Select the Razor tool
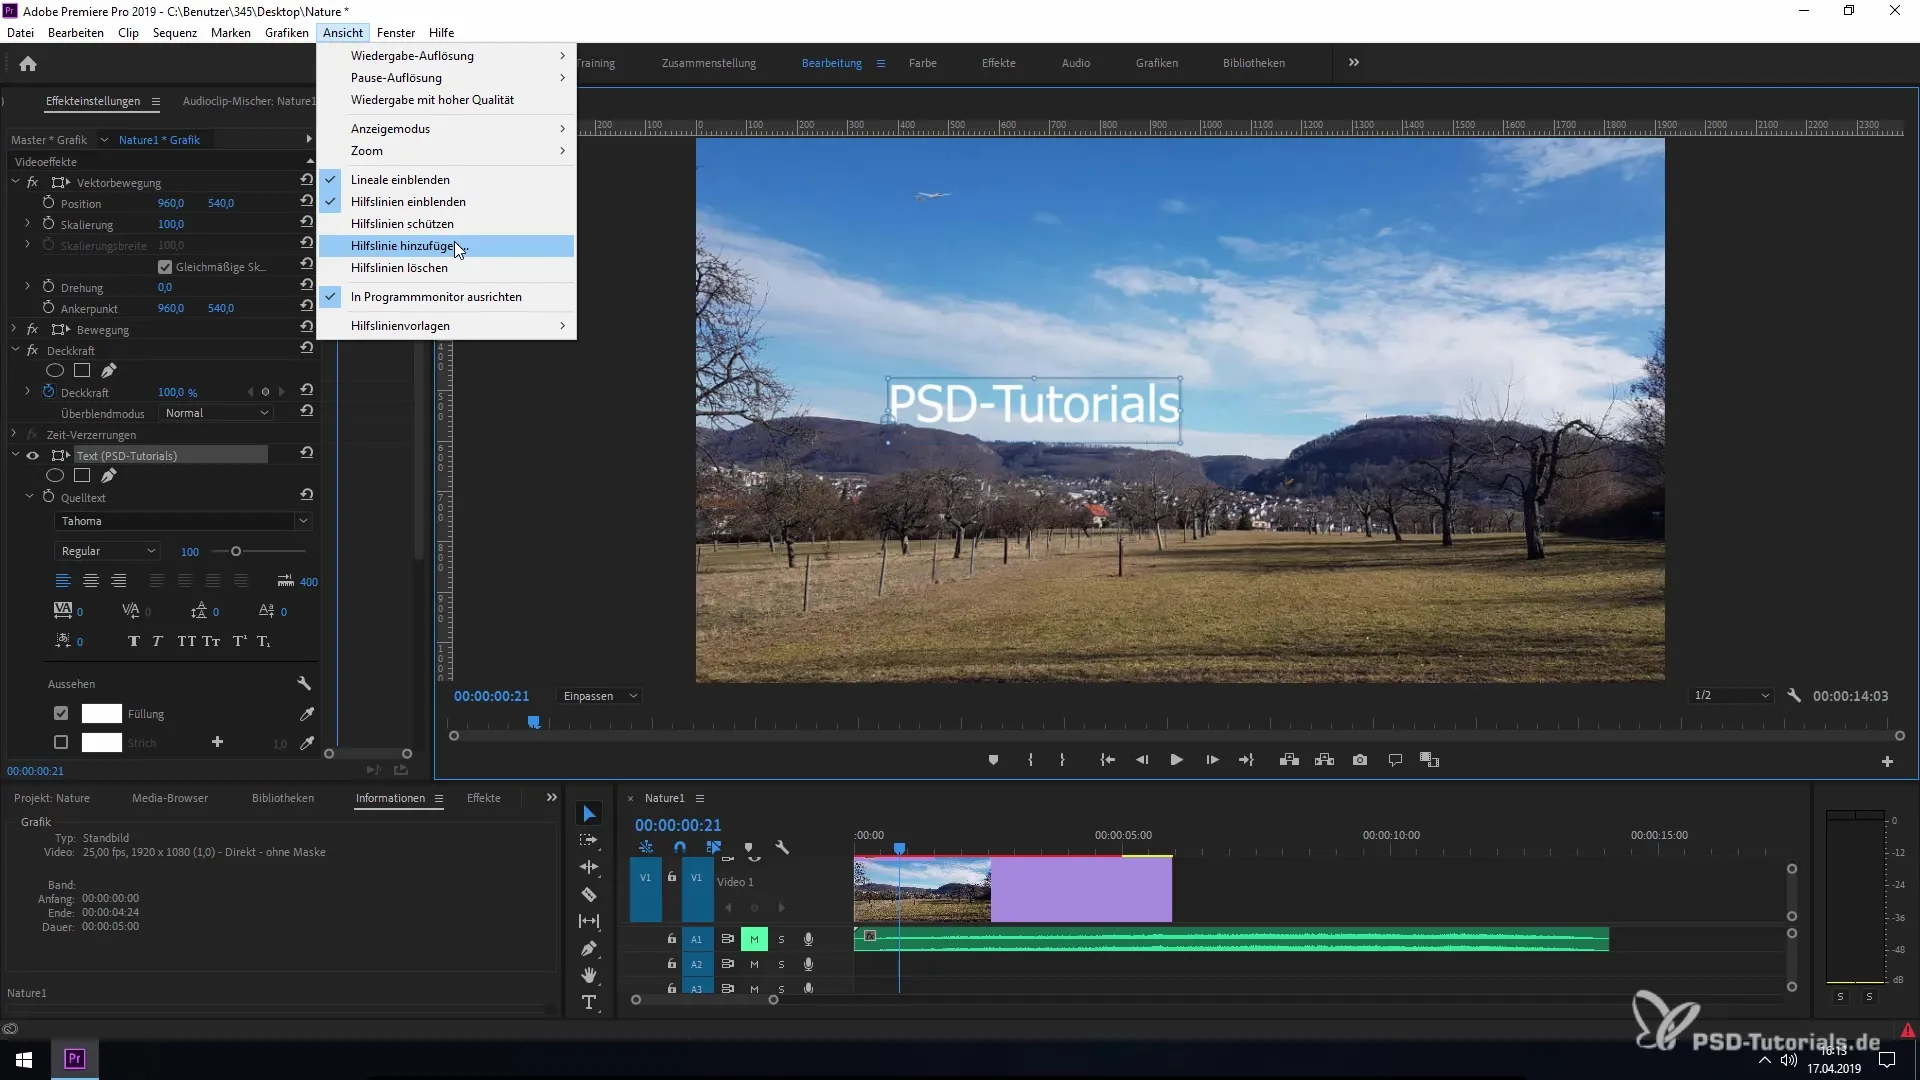Viewport: 1920px width, 1080px height. [589, 895]
